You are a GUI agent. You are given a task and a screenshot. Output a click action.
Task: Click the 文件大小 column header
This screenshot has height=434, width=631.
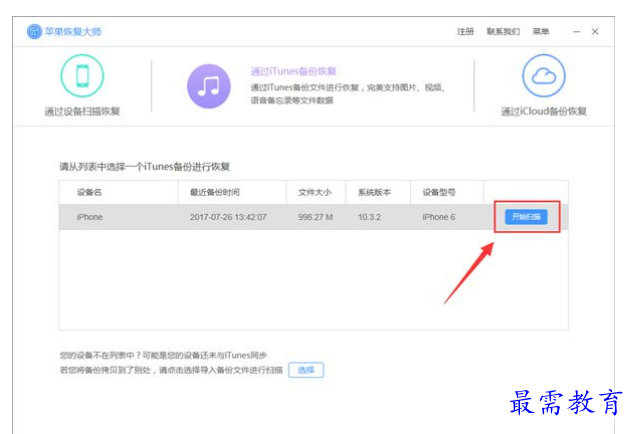[x=315, y=192]
